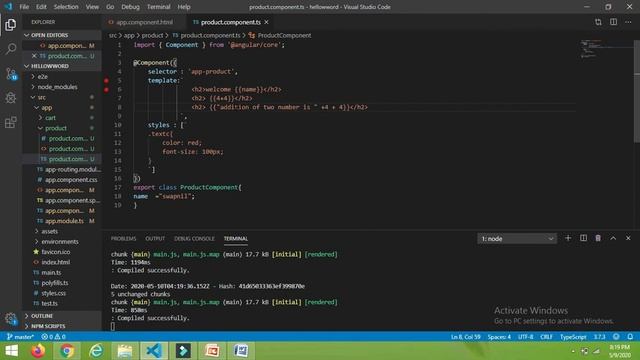Open editor More Actions ellipsis
The height and width of the screenshot is (360, 640).
tap(628, 22)
